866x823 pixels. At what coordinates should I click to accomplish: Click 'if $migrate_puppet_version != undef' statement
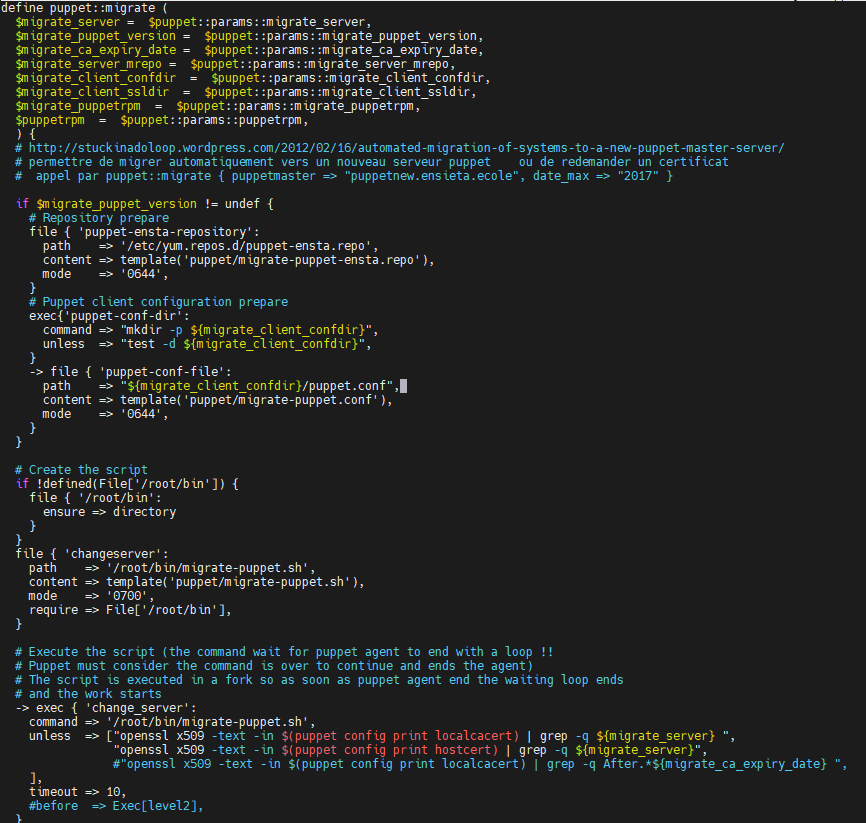click(x=145, y=204)
